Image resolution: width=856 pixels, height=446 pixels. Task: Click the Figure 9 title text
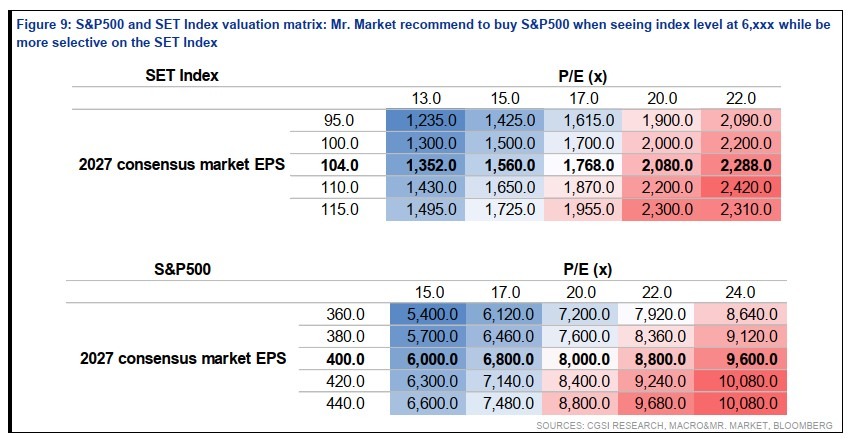click(x=423, y=33)
